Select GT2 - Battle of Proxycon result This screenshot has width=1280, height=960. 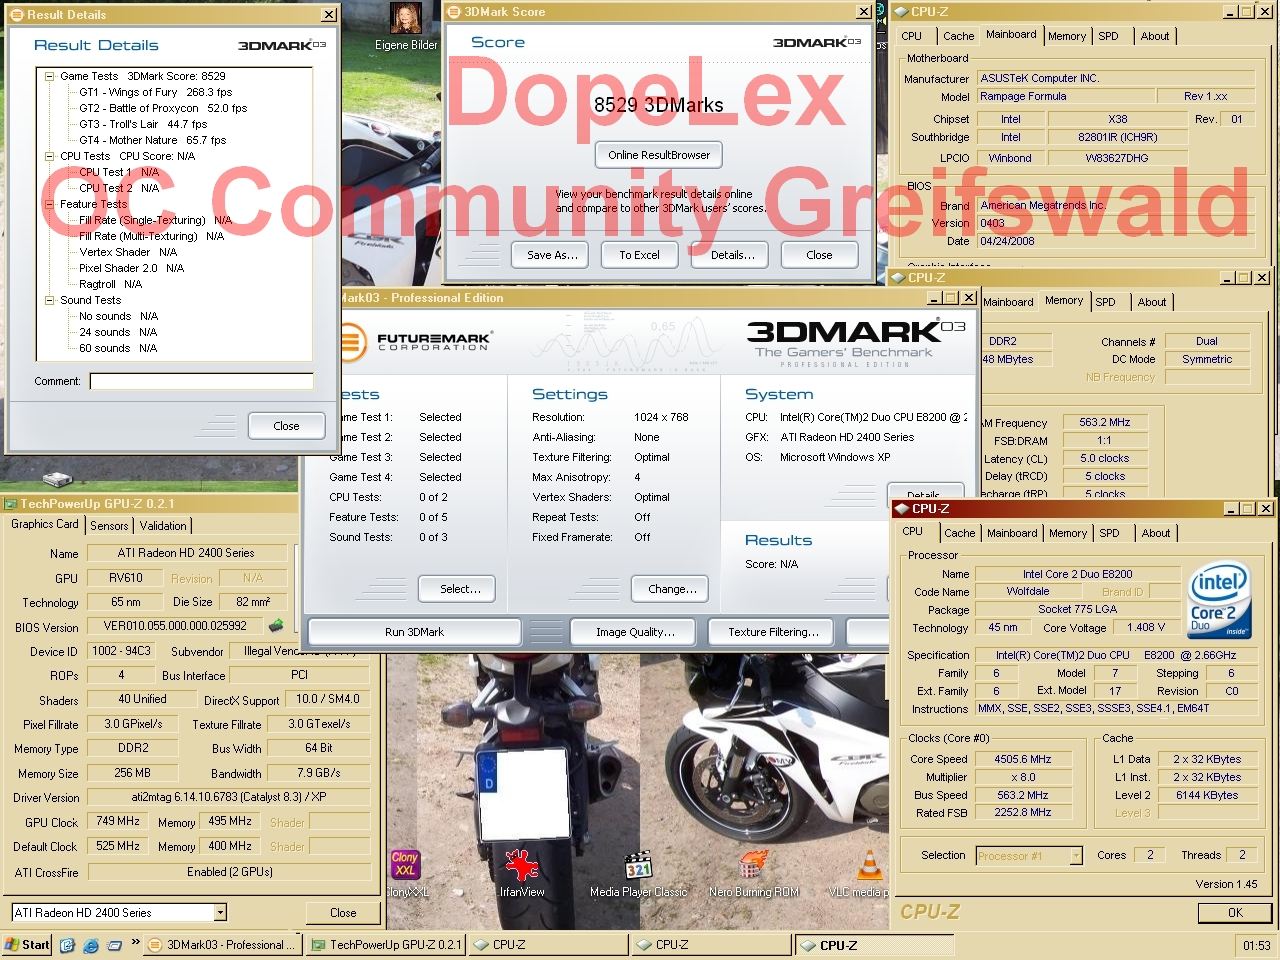[x=163, y=108]
